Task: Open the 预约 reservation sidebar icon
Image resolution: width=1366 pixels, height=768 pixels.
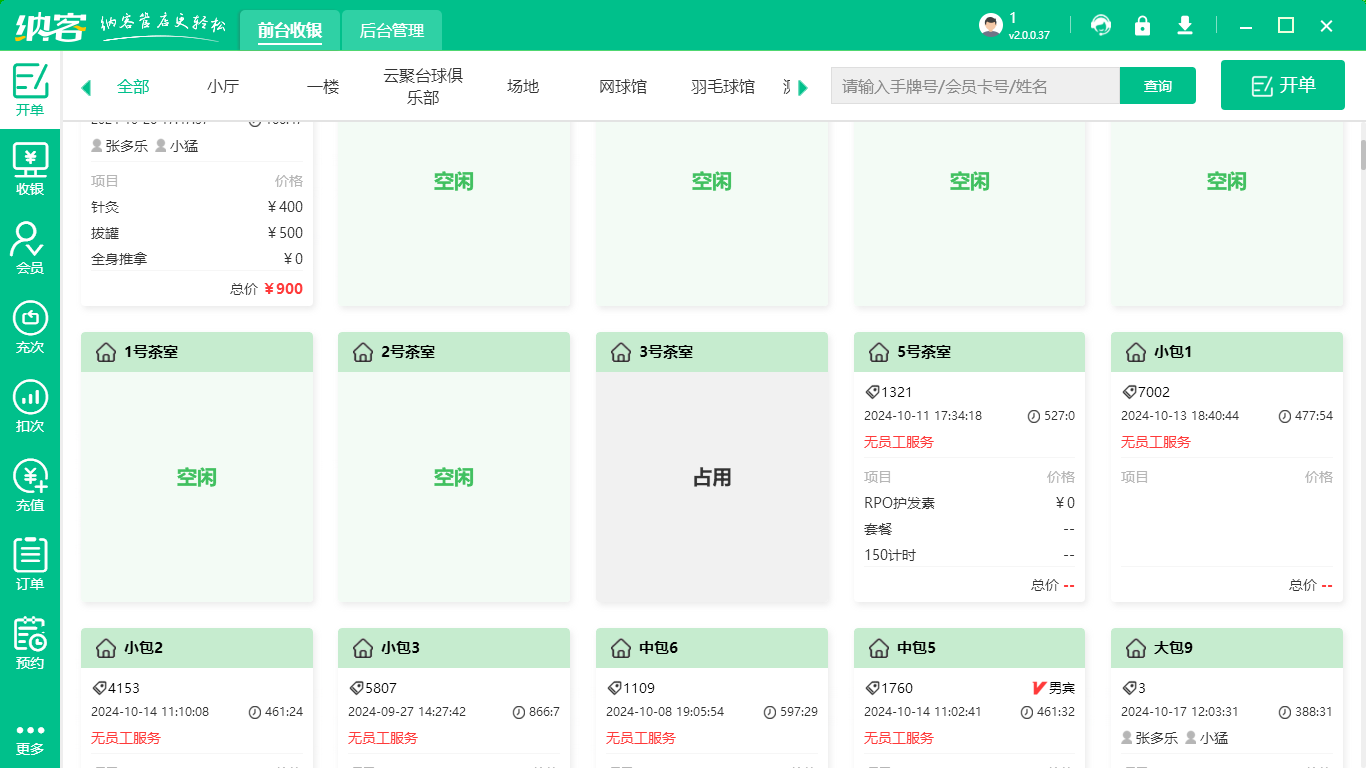Action: pos(30,643)
